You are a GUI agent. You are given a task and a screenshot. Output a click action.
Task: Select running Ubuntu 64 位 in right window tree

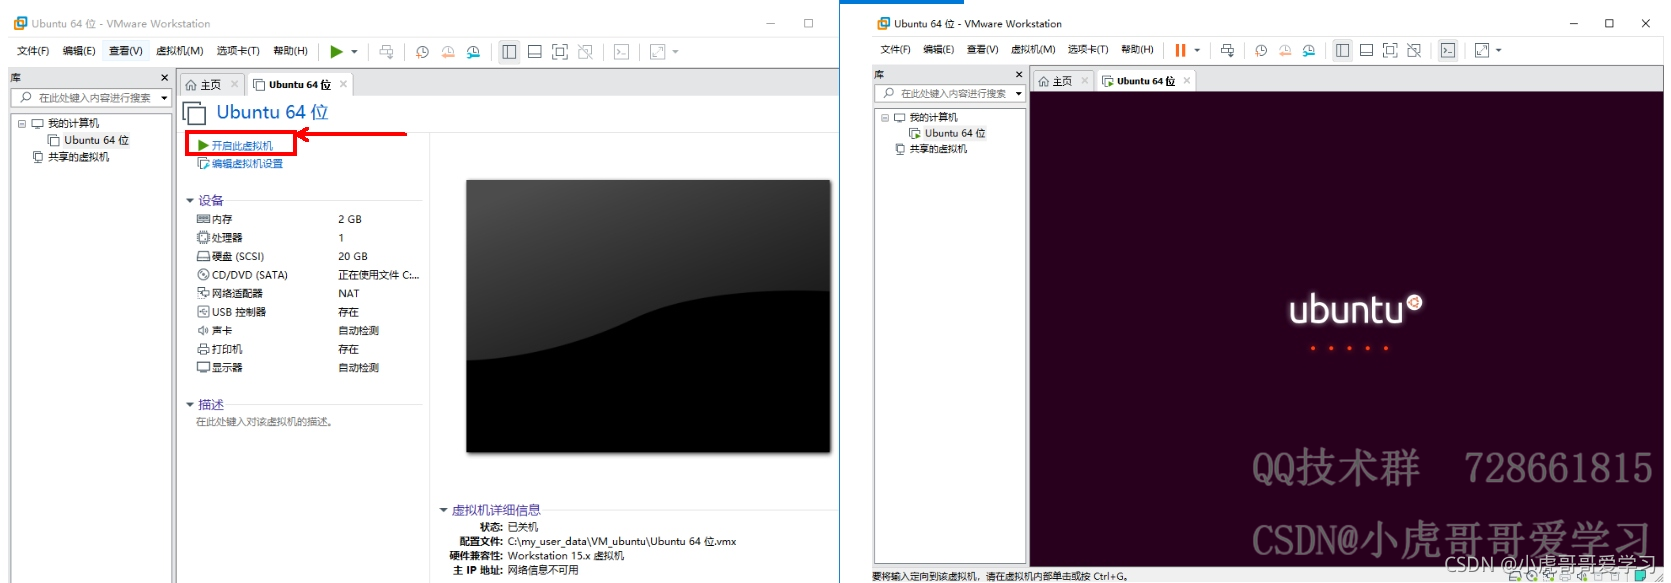coord(947,133)
